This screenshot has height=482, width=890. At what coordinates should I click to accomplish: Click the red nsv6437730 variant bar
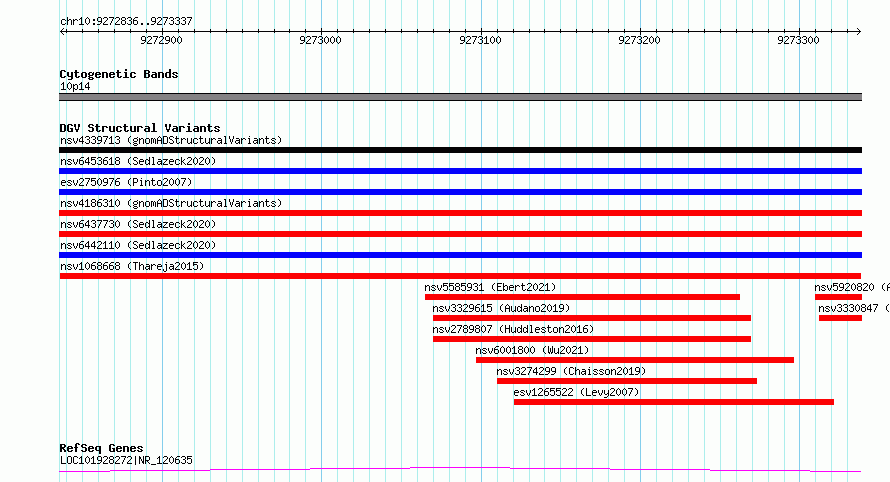(460, 234)
